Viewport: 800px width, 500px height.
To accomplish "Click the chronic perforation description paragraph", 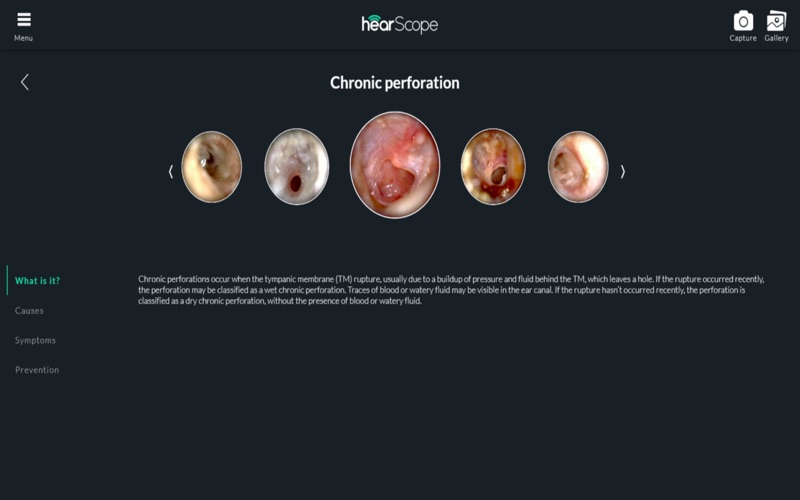I will point(451,290).
